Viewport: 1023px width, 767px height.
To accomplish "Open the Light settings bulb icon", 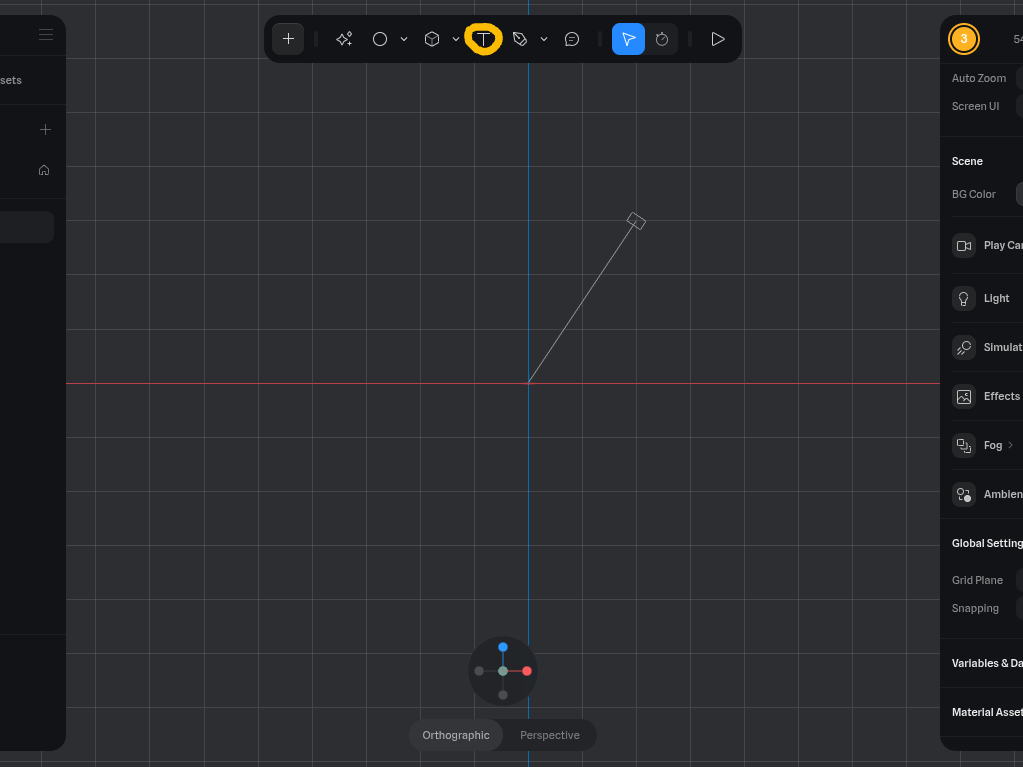I will point(964,299).
